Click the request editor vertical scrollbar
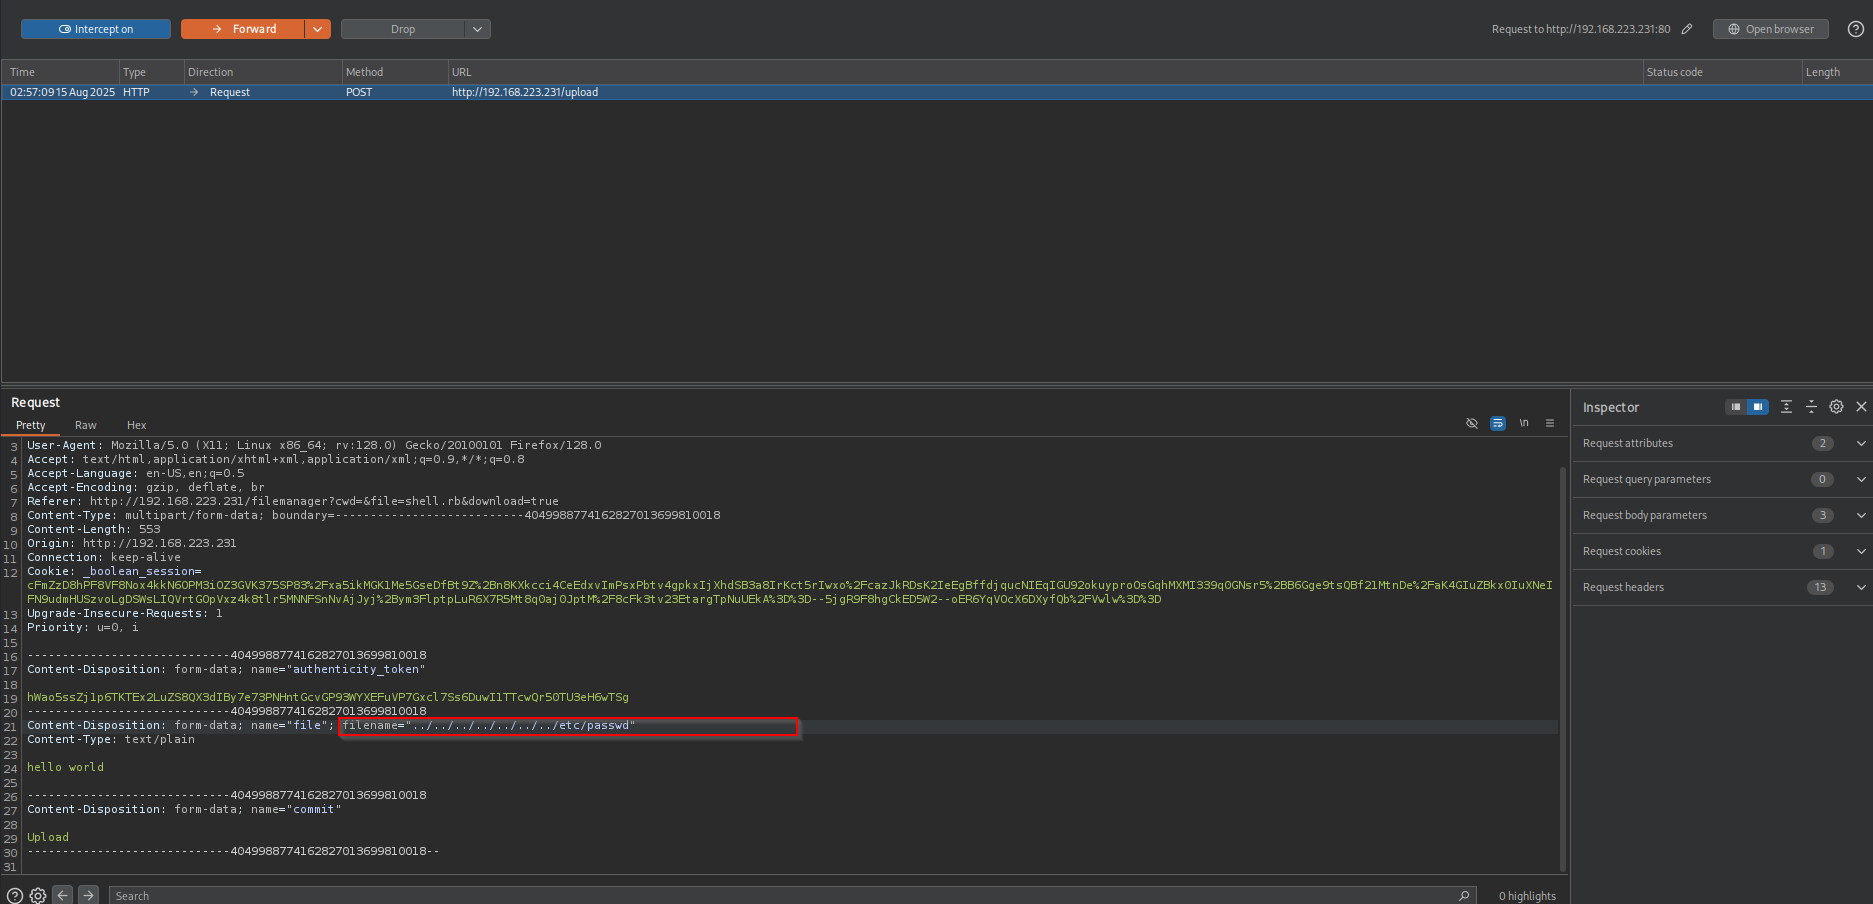This screenshot has width=1873, height=904. (1563, 669)
